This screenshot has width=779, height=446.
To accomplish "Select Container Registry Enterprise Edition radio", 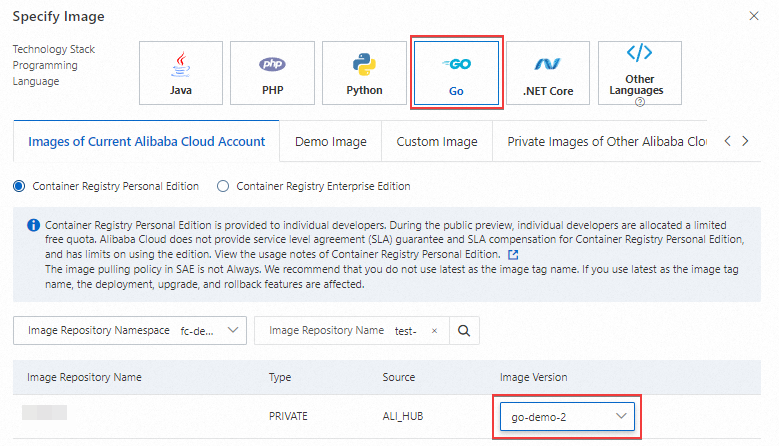I will (223, 186).
